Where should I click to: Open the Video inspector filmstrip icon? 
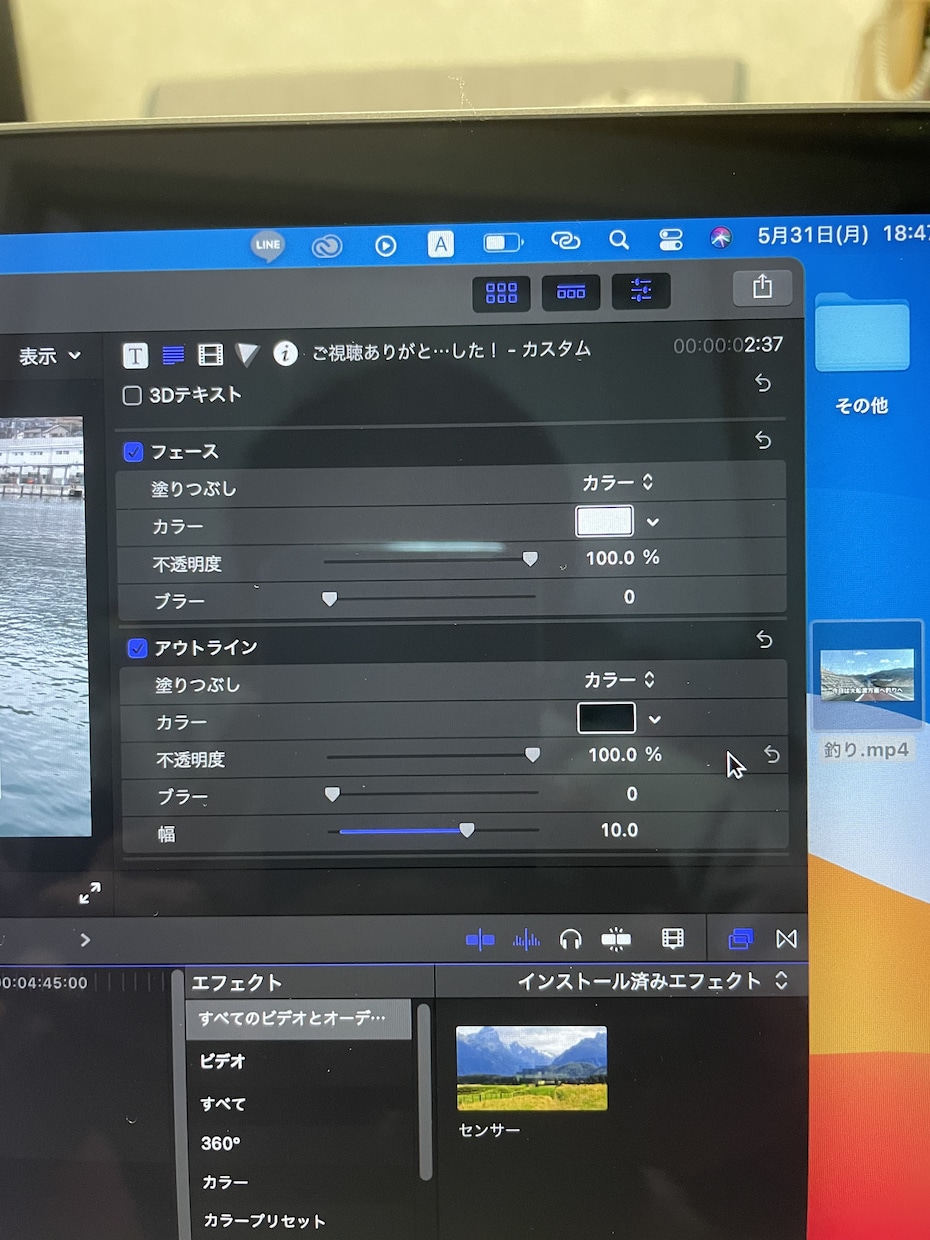point(210,354)
